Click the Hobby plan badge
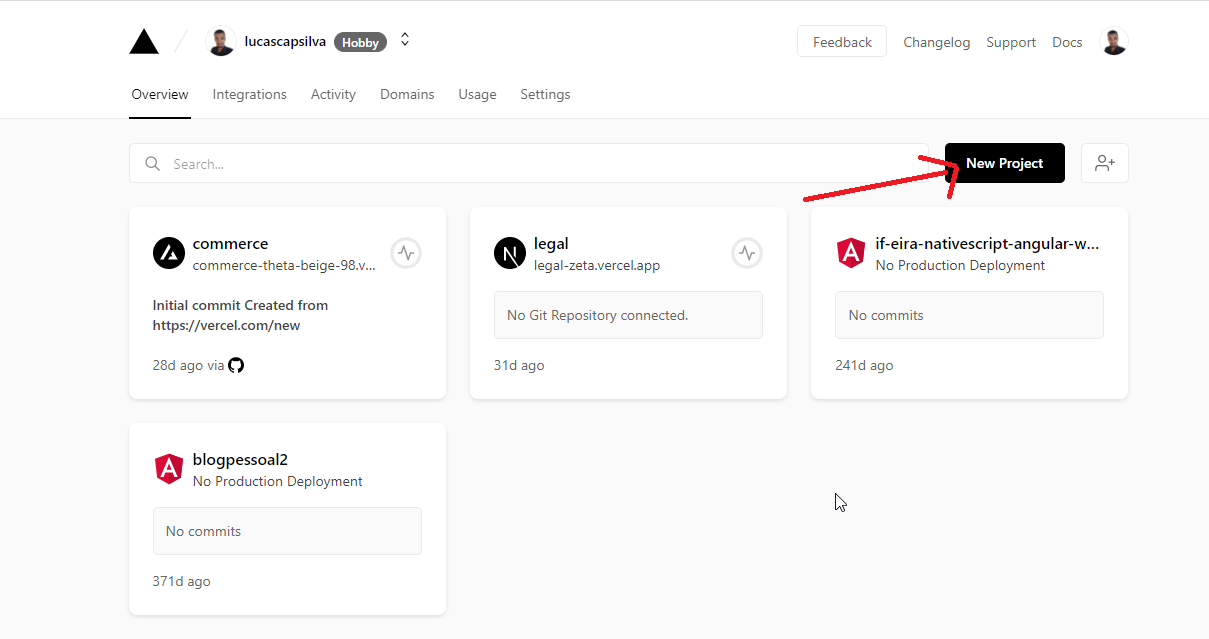Viewport: 1209px width, 639px height. tap(360, 42)
